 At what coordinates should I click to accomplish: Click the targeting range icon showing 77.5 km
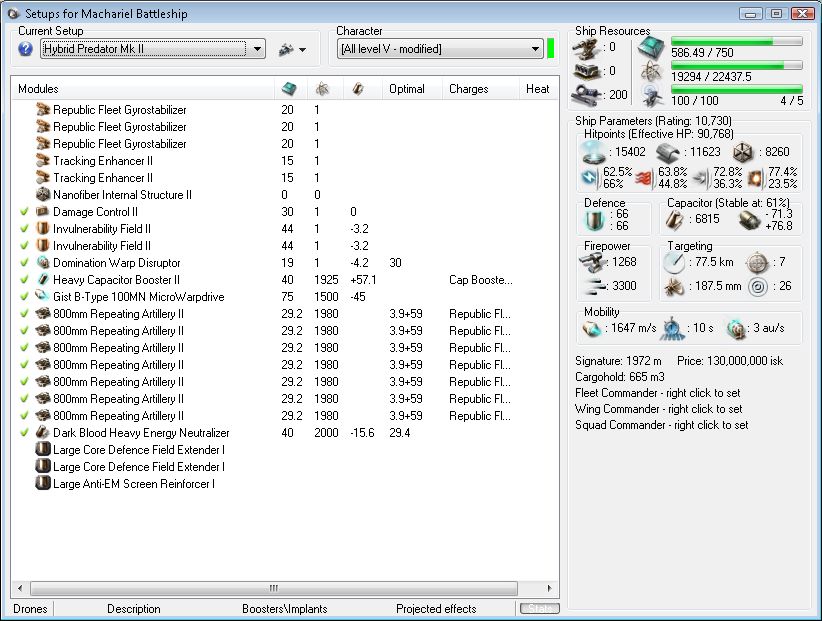[674, 262]
